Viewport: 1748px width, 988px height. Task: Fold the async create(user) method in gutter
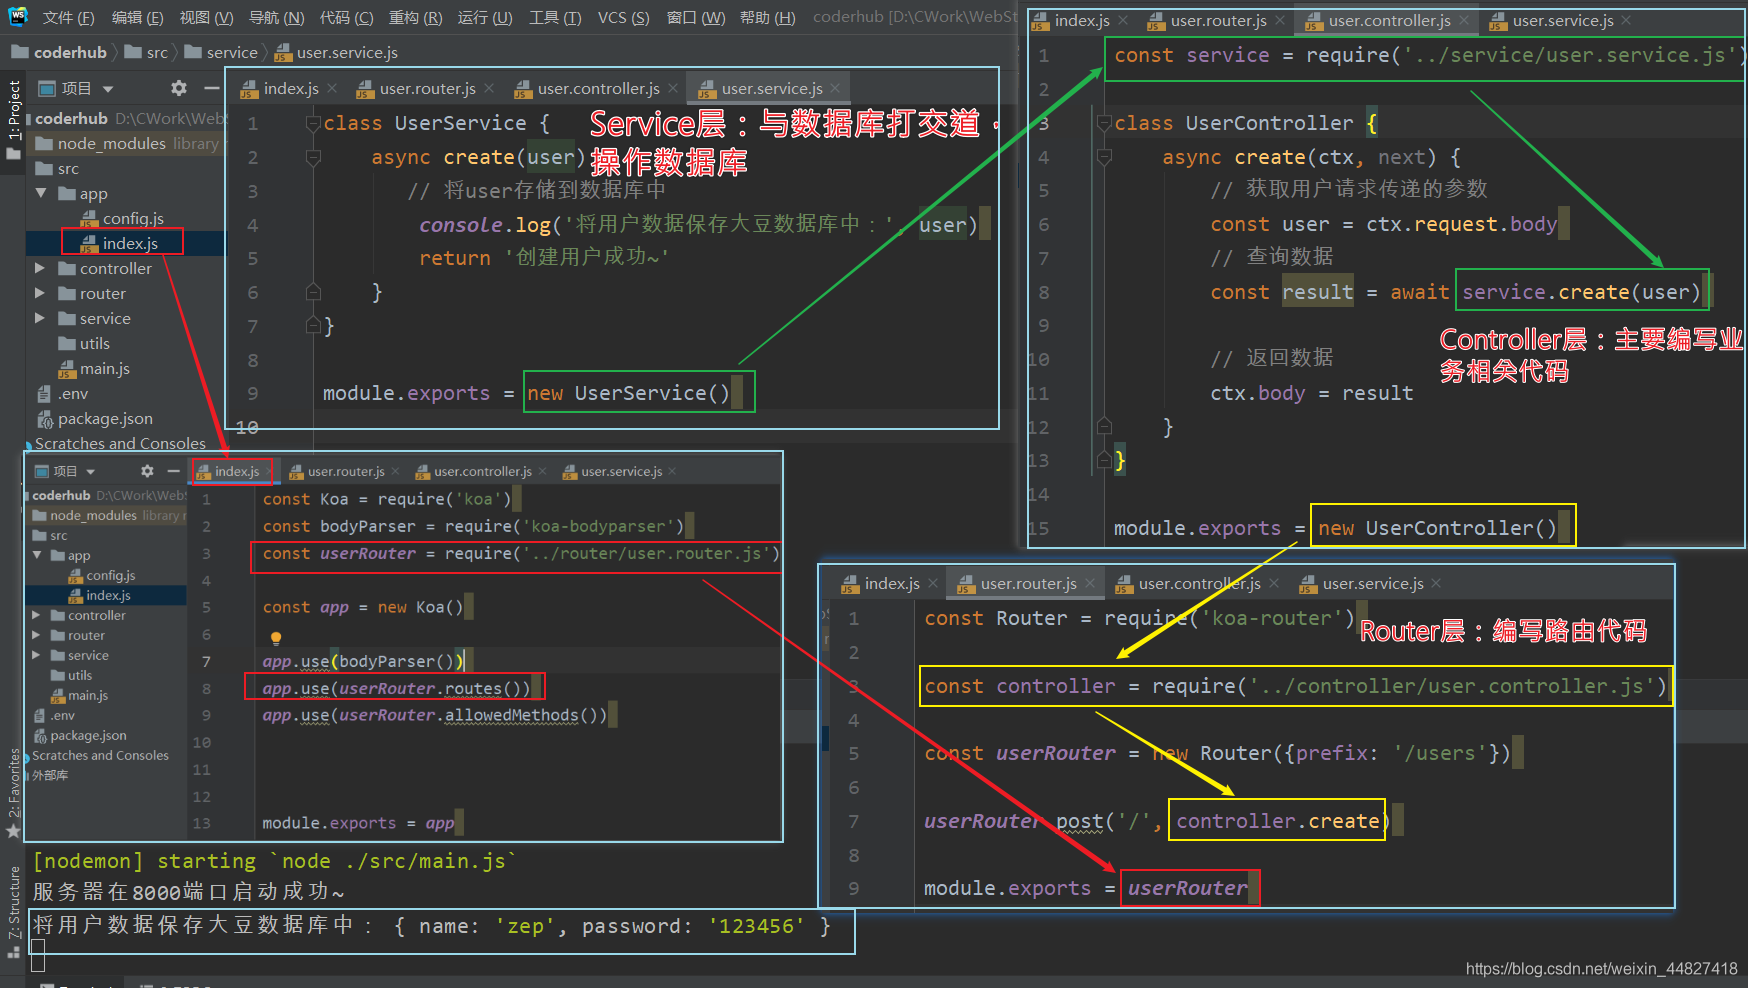point(313,157)
